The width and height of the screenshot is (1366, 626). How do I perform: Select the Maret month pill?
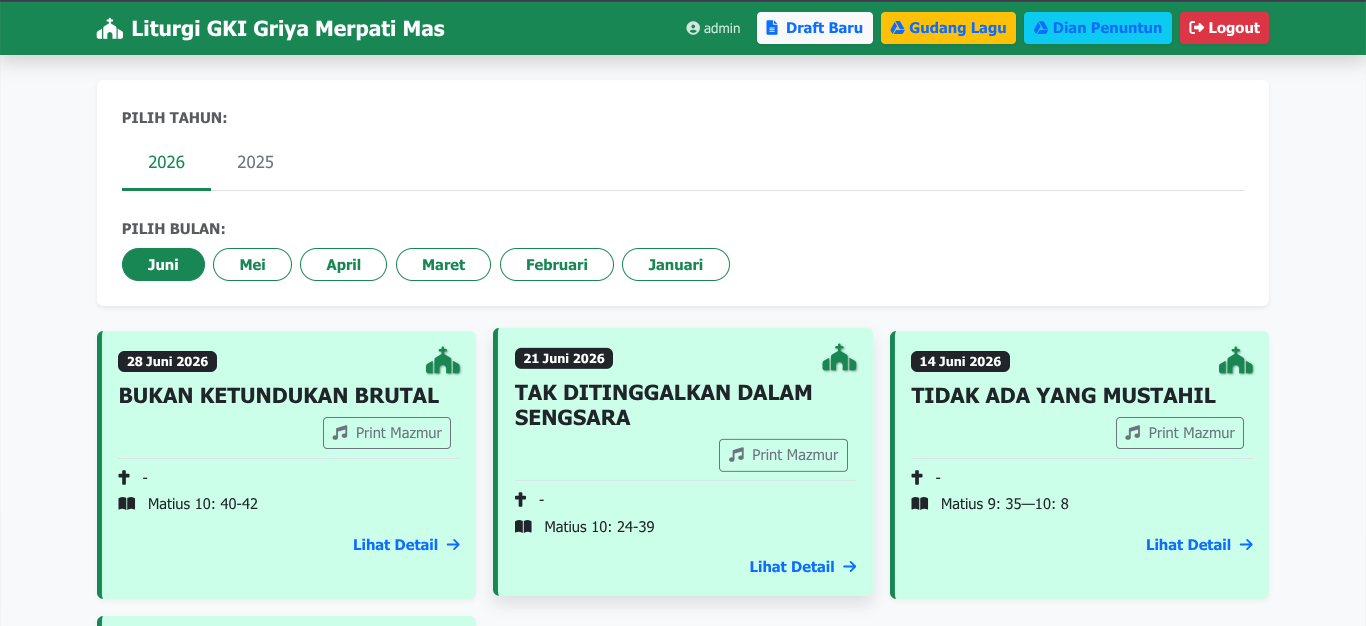443,265
